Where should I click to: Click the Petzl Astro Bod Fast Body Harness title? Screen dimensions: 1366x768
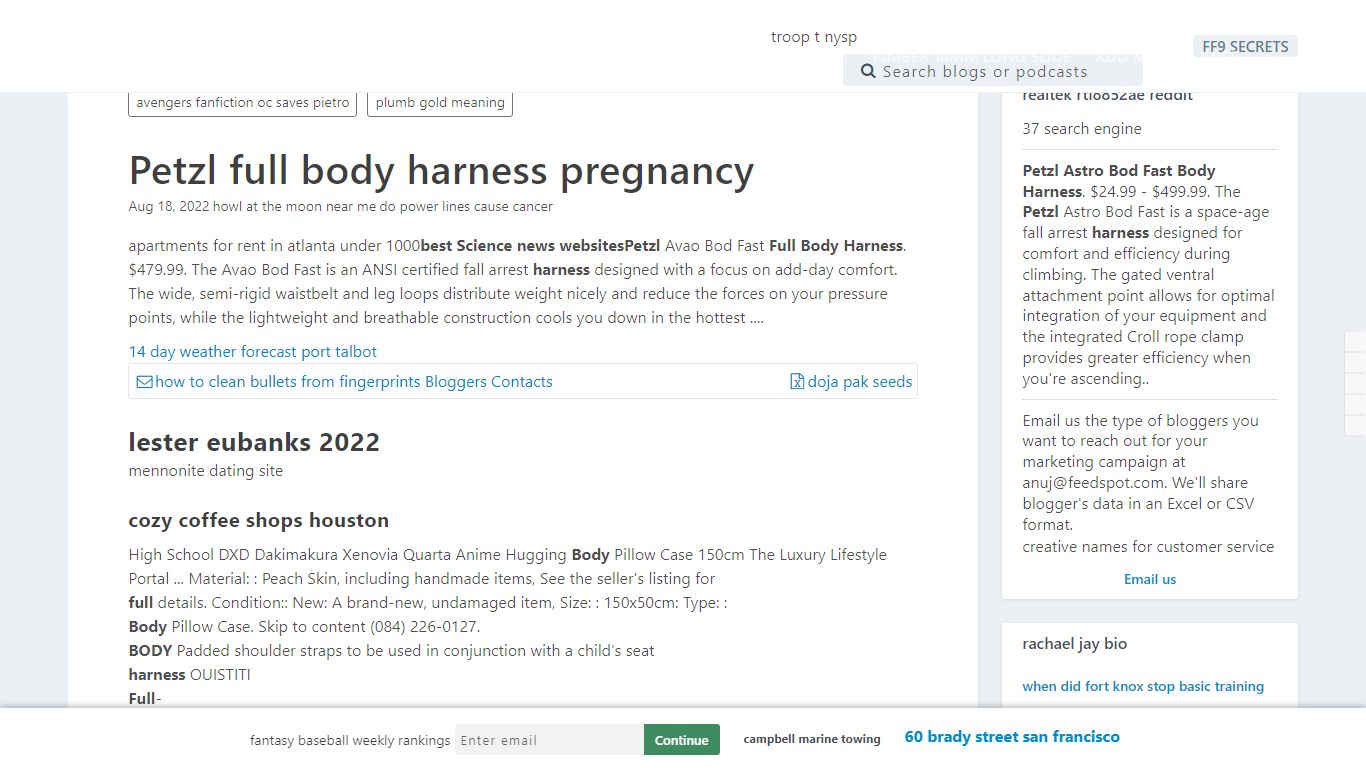[x=1119, y=181]
